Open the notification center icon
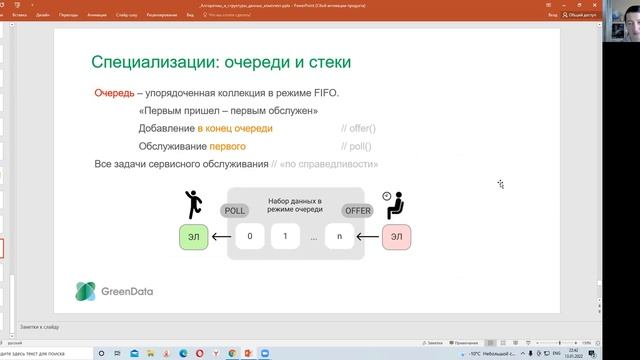Screen dimensions: 640x360 click(x=592, y=353)
